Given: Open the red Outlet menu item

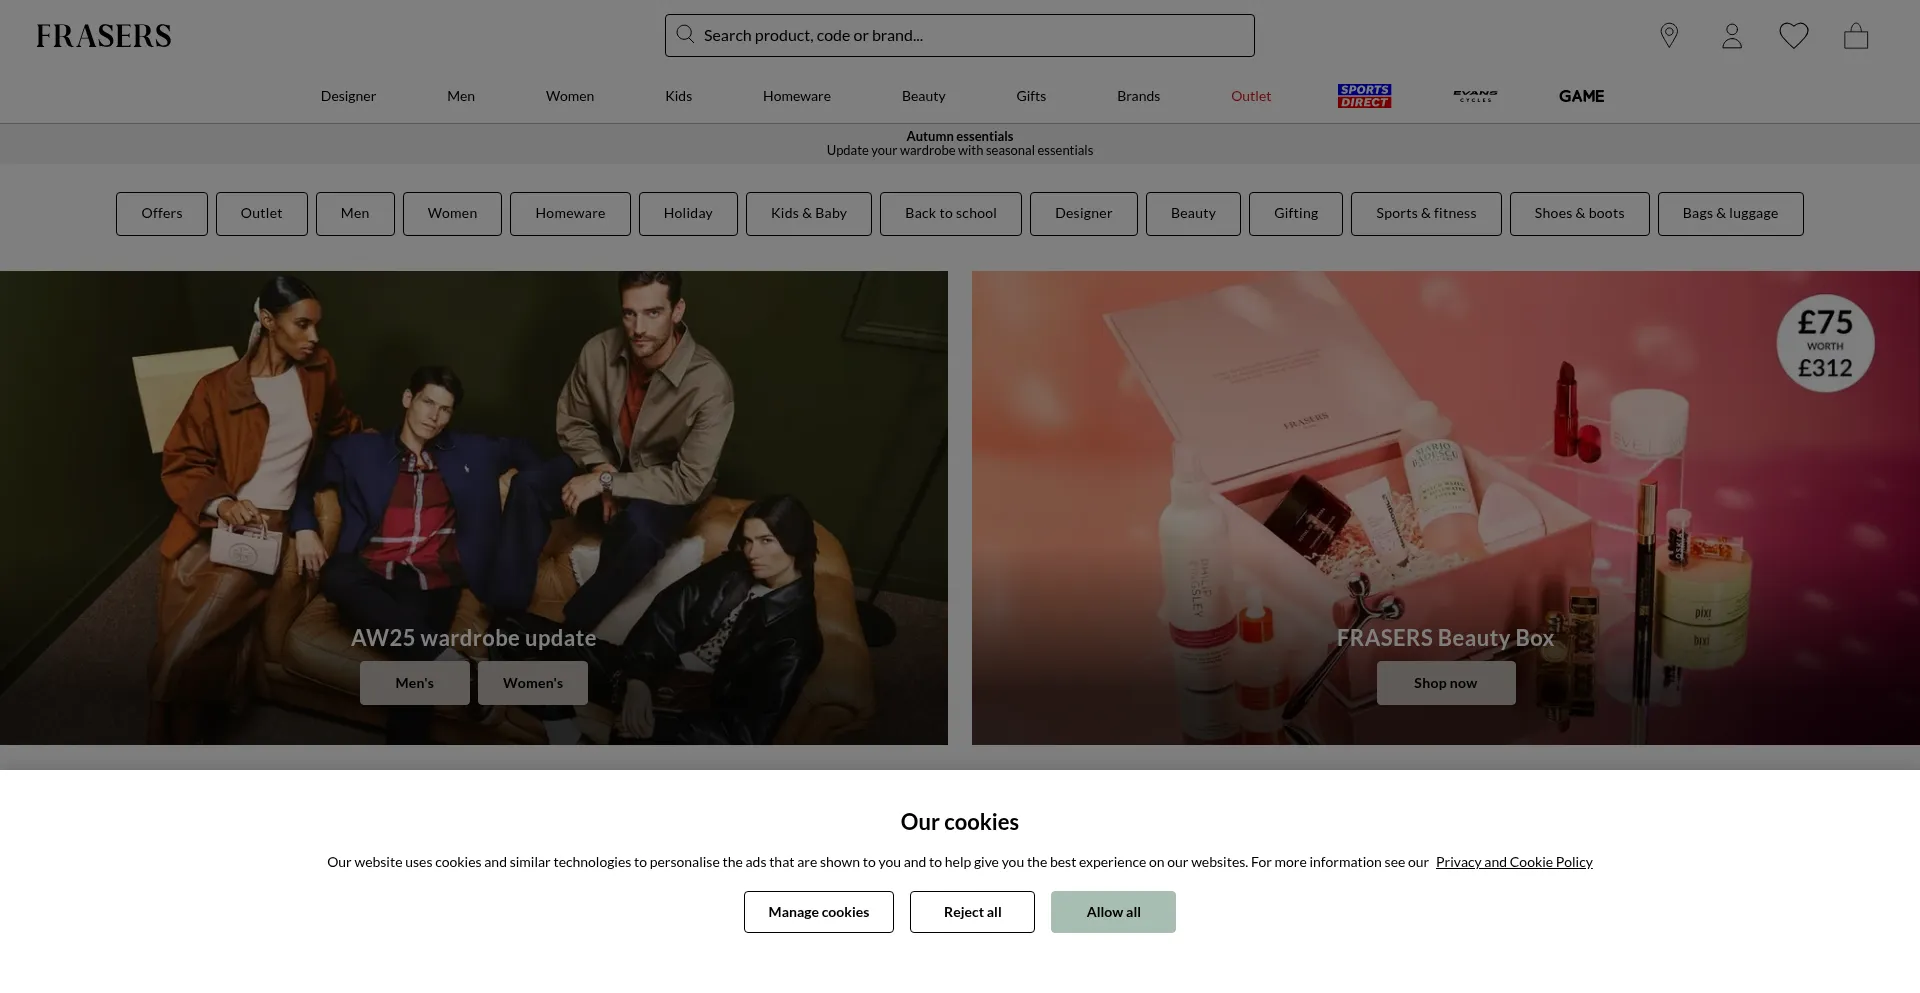Looking at the screenshot, I should pyautogui.click(x=1251, y=96).
